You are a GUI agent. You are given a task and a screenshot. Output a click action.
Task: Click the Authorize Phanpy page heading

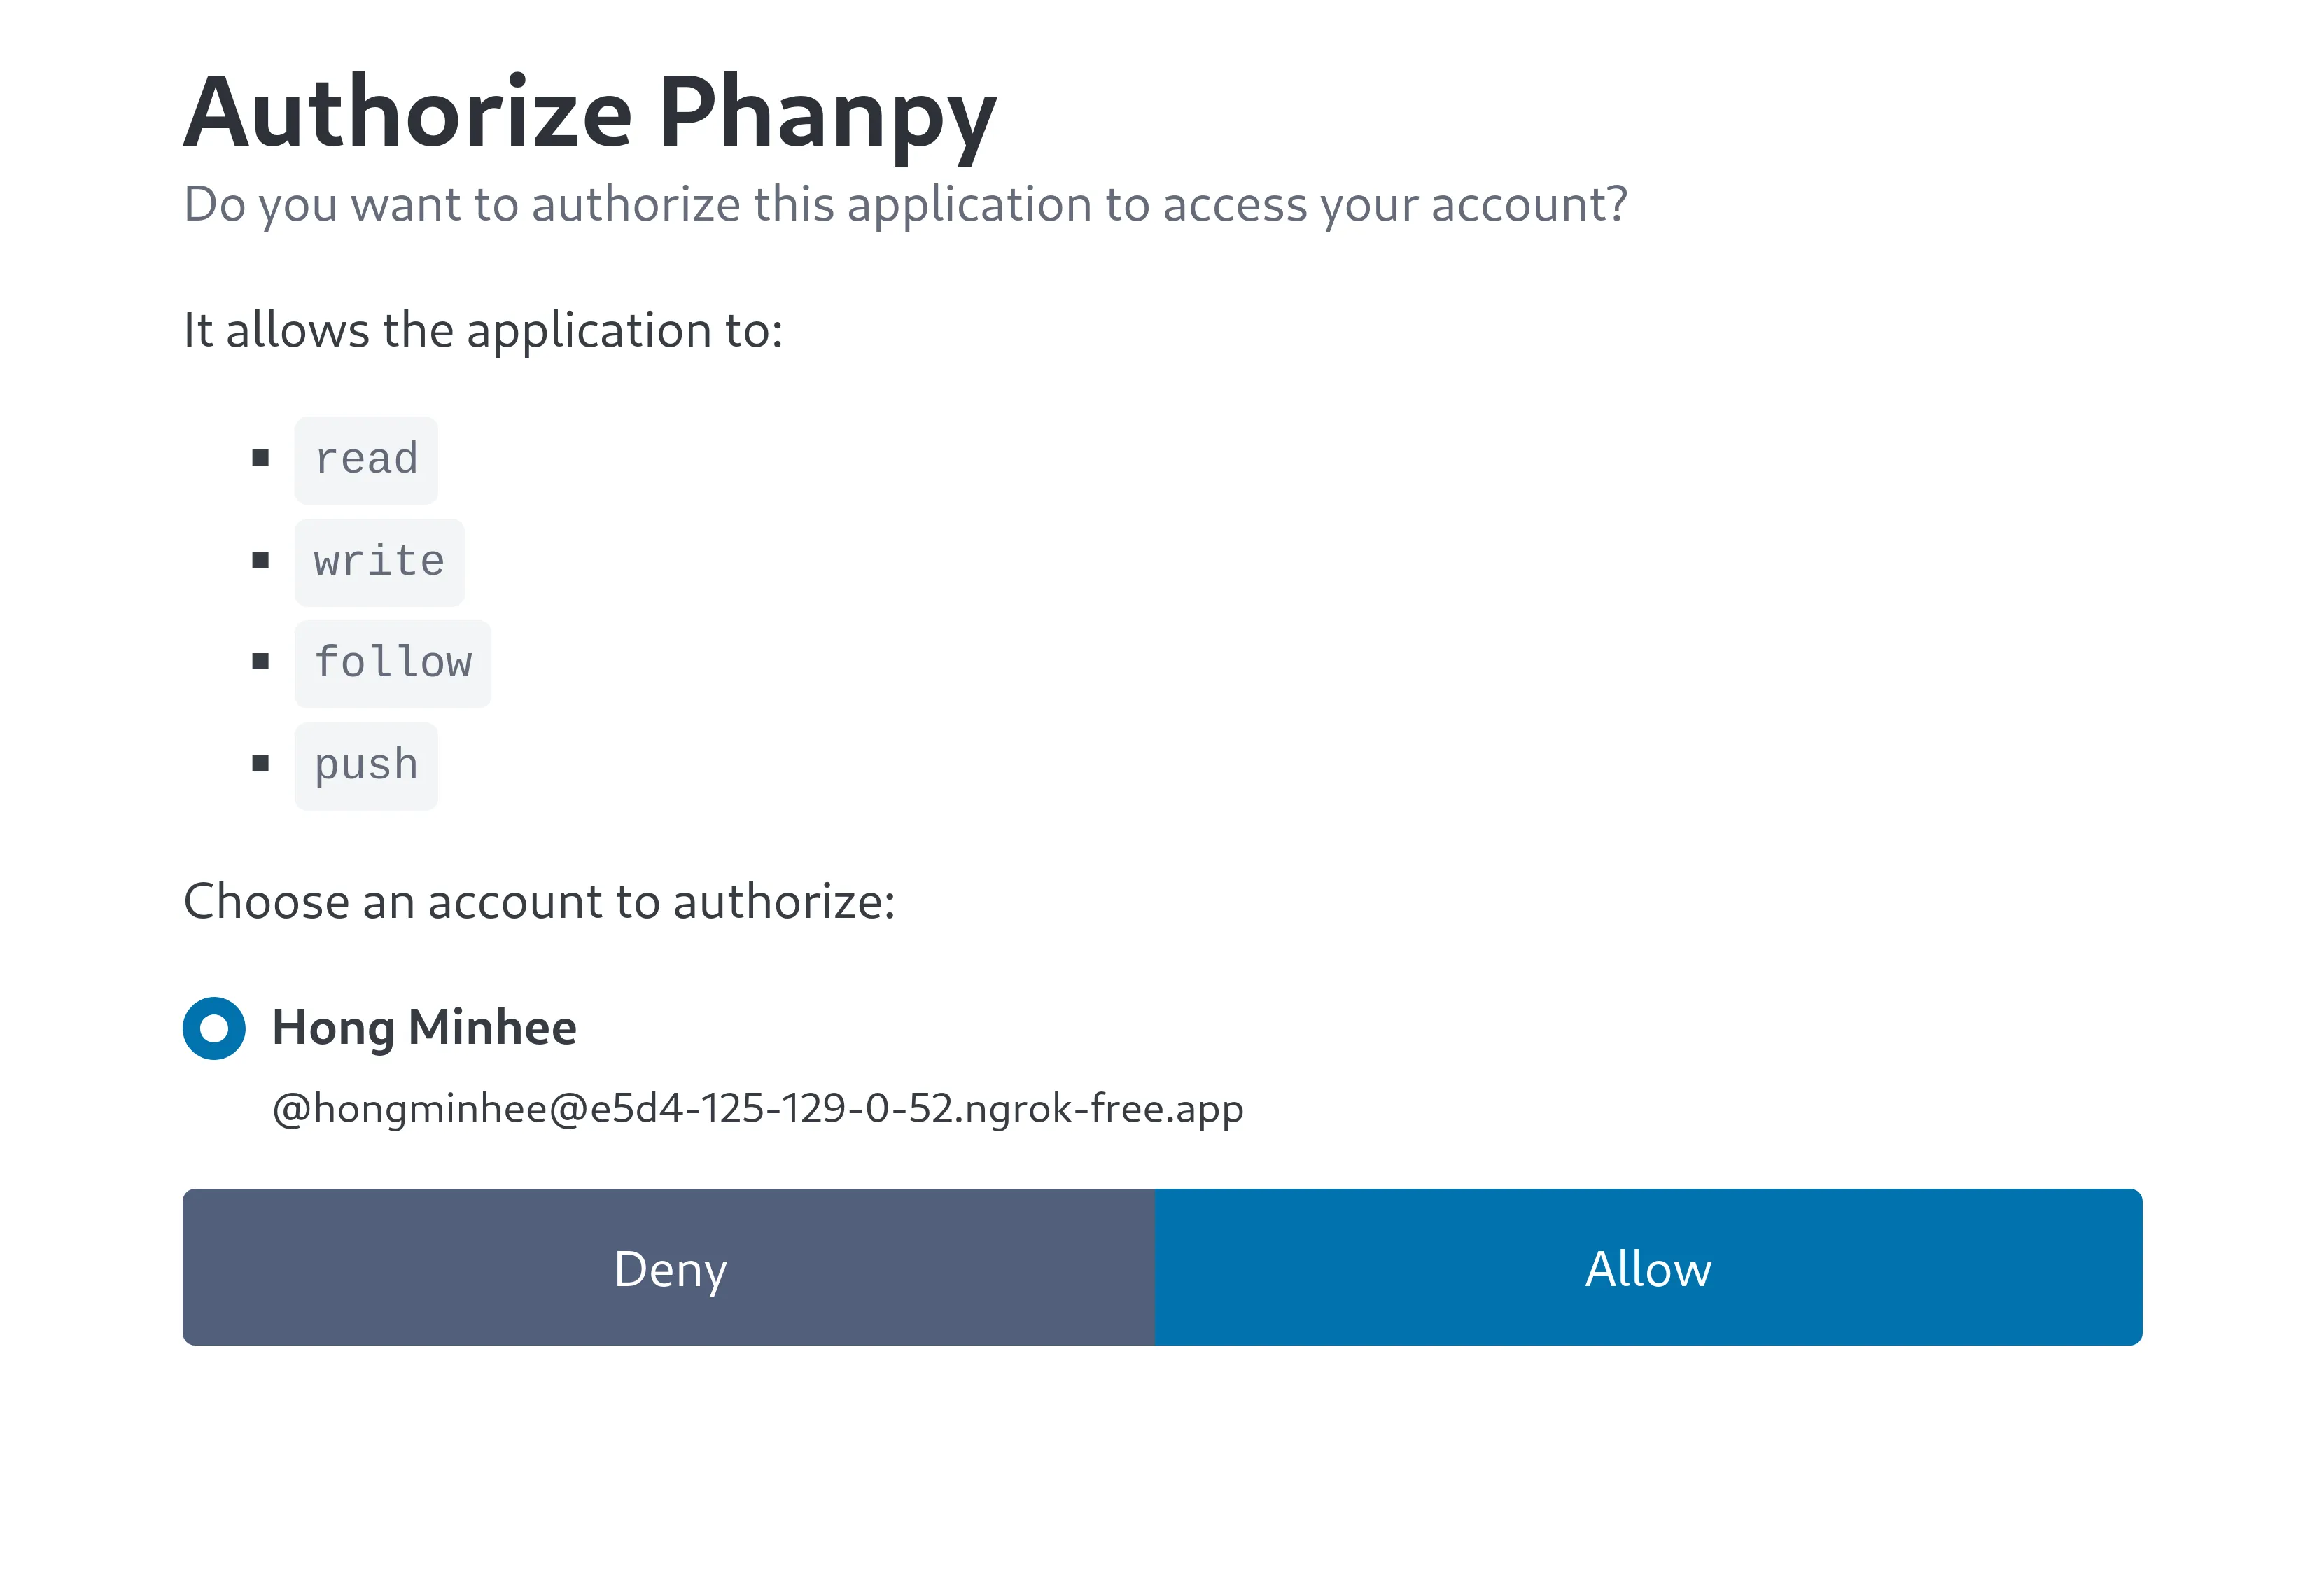coord(589,113)
